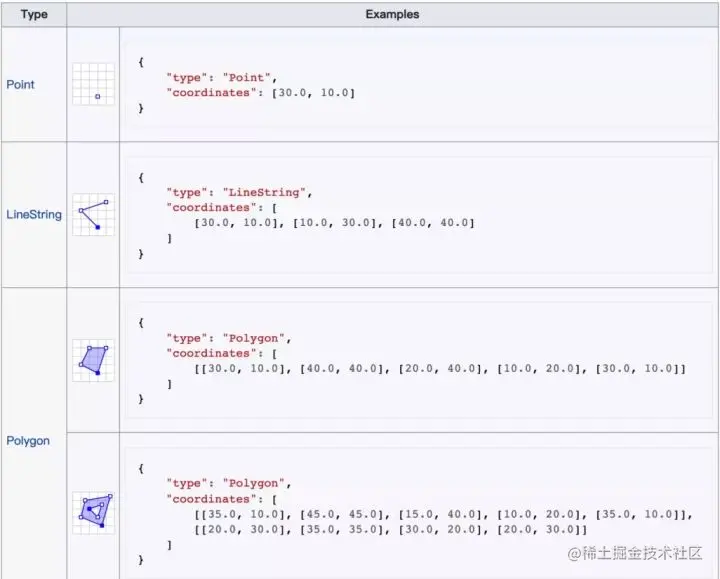
Task: Click the Polygon-with-hole thumbnail diagram
Action: coord(93,513)
